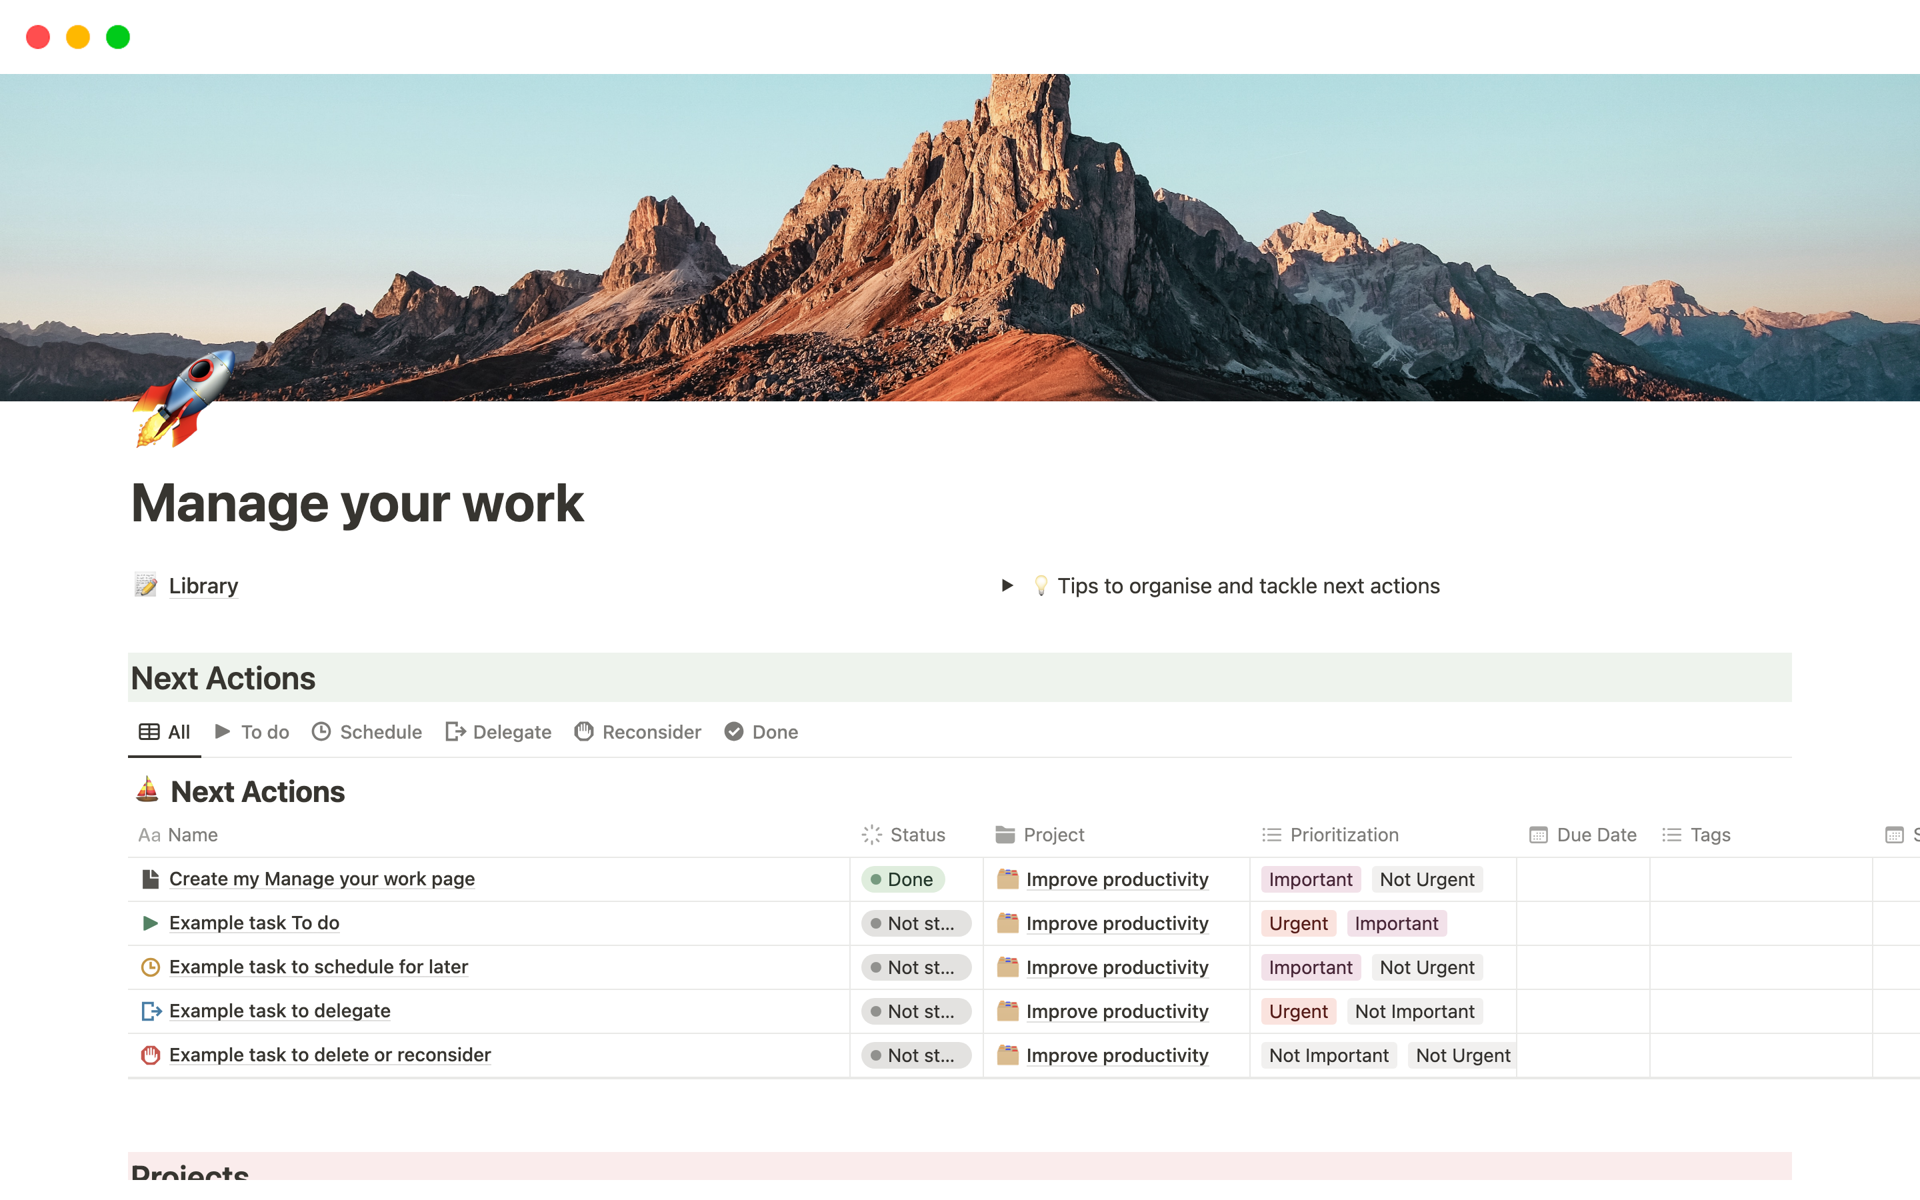Click the clock icon on schedule for later task
This screenshot has height=1200, width=1920.
150,967
